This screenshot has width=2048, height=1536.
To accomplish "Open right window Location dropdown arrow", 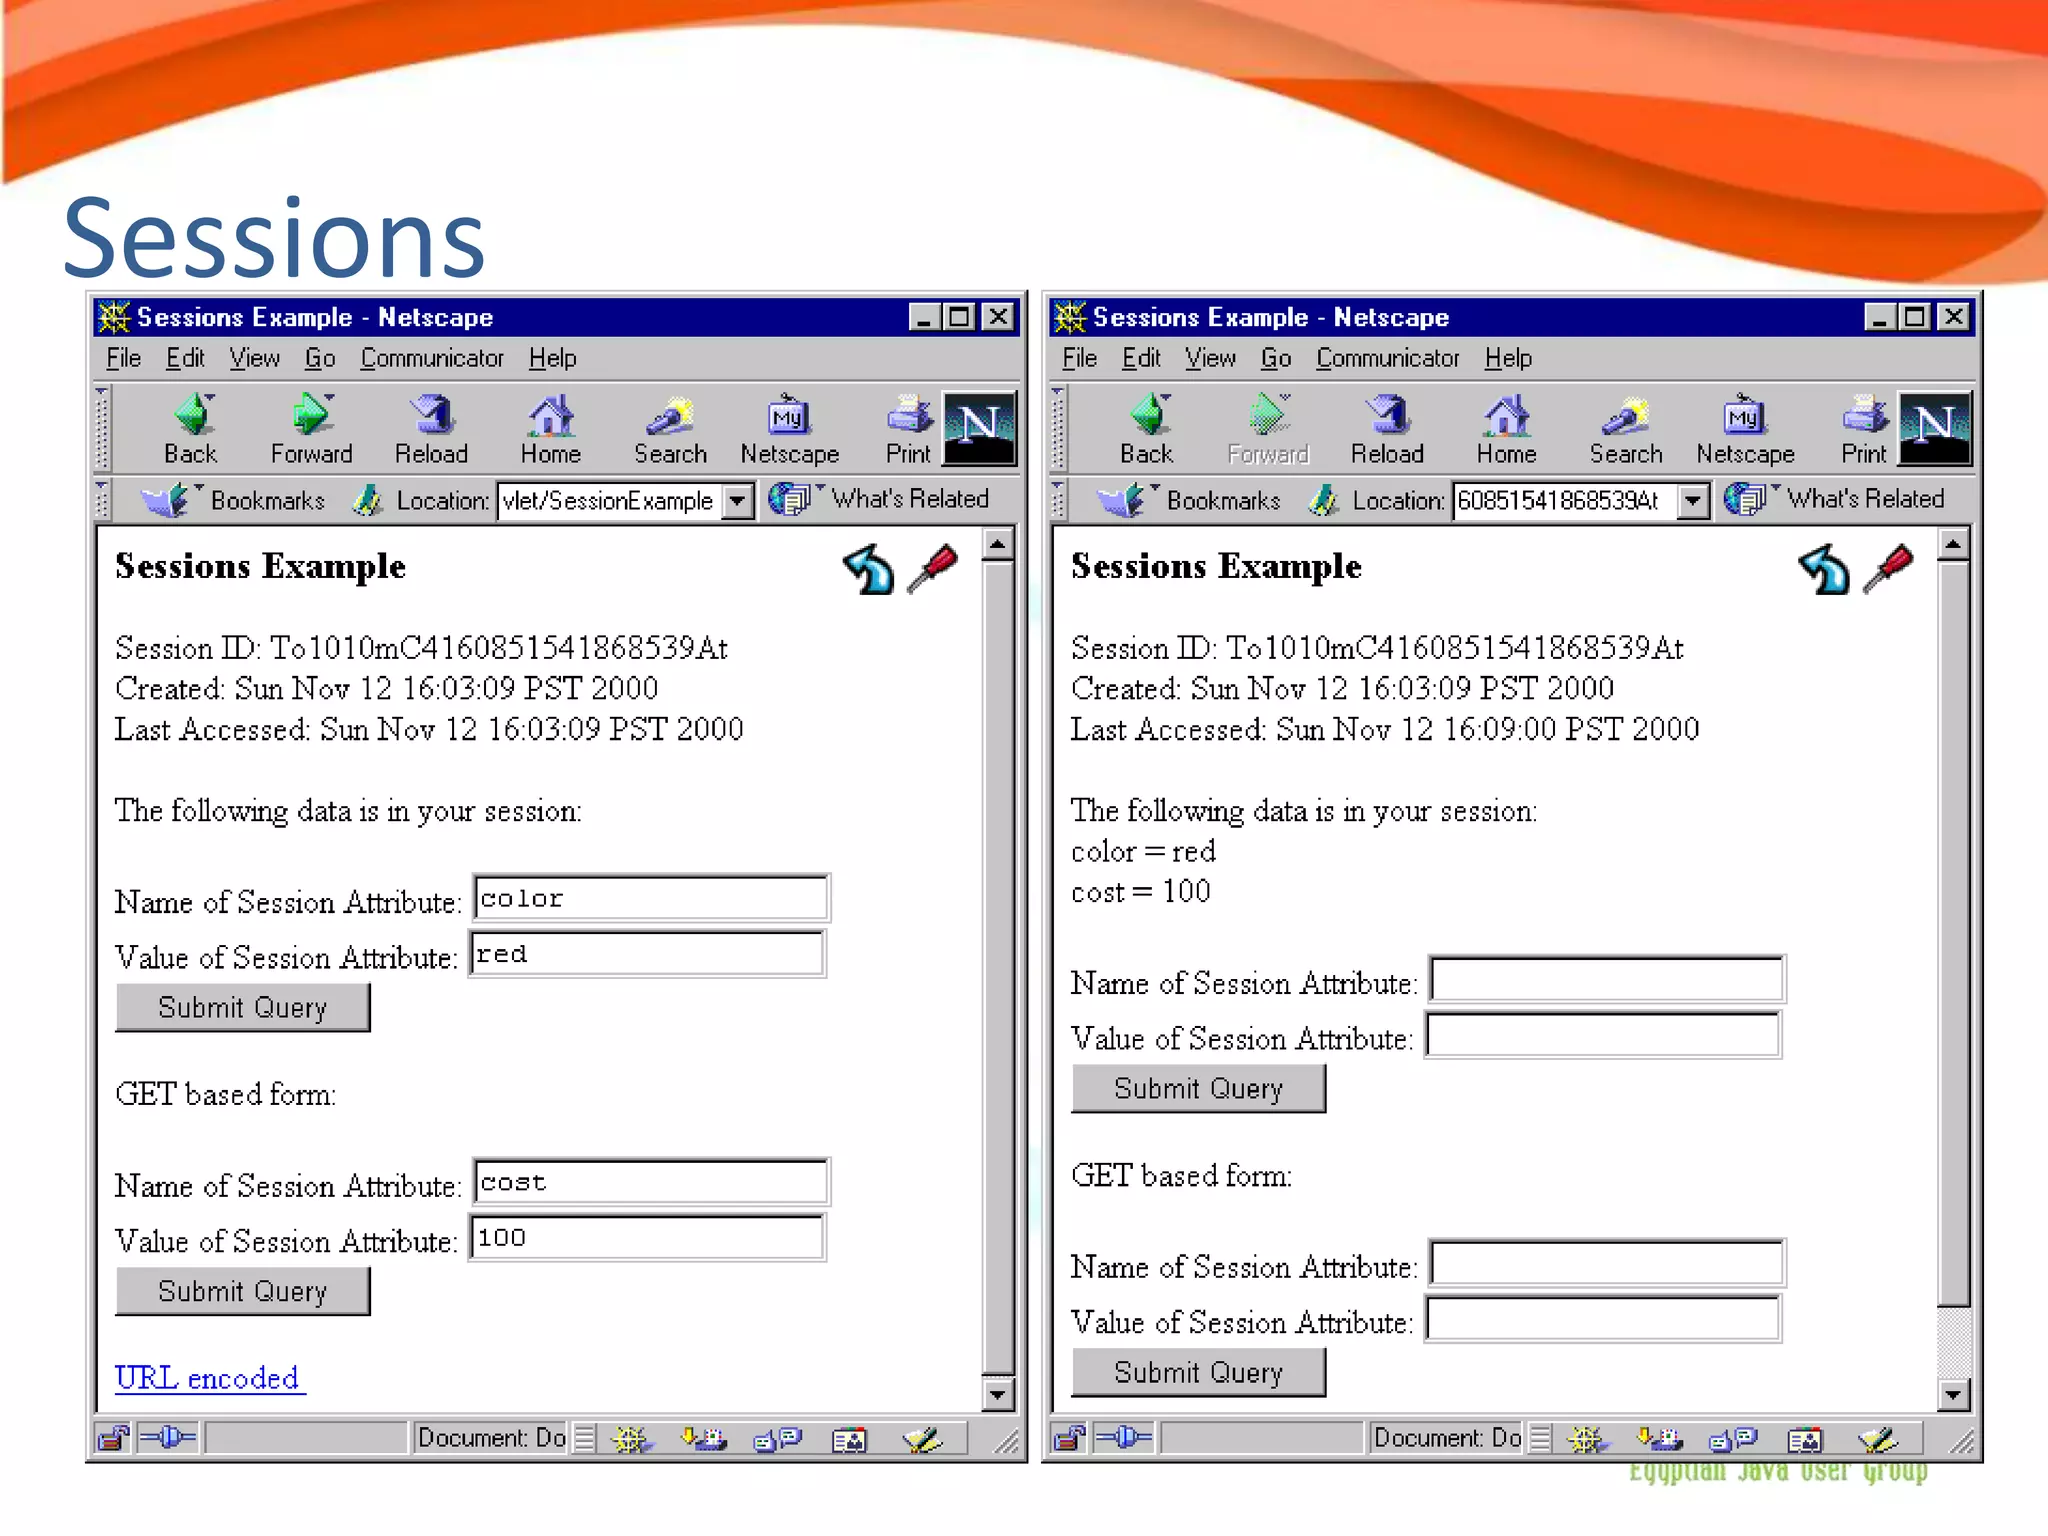I will click(x=1692, y=500).
